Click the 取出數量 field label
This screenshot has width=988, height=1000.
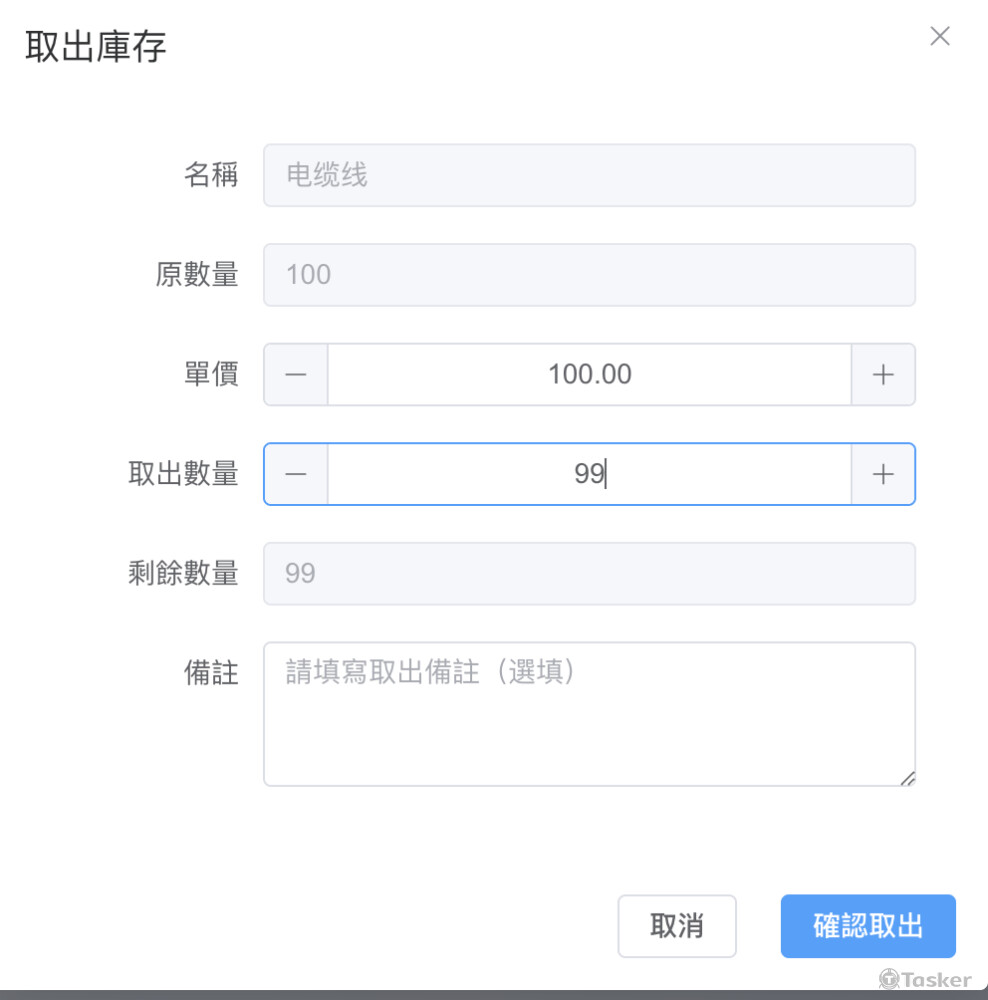pyautogui.click(x=183, y=474)
